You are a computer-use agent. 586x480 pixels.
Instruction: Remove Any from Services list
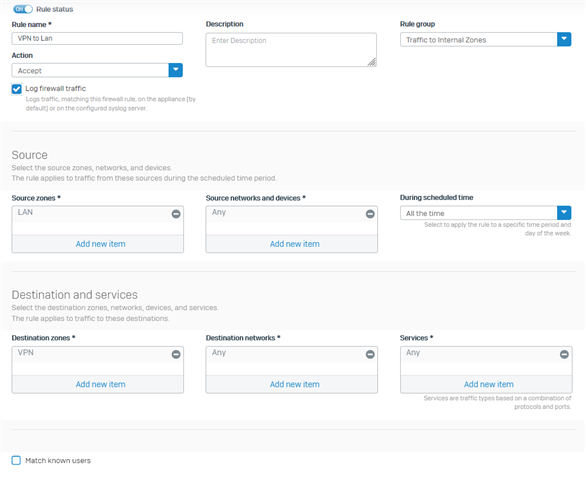[564, 354]
